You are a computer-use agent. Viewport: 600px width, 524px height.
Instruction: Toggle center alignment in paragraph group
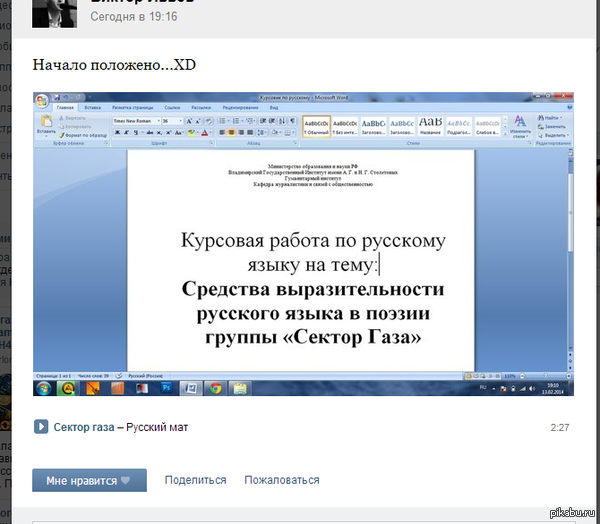(x=232, y=132)
